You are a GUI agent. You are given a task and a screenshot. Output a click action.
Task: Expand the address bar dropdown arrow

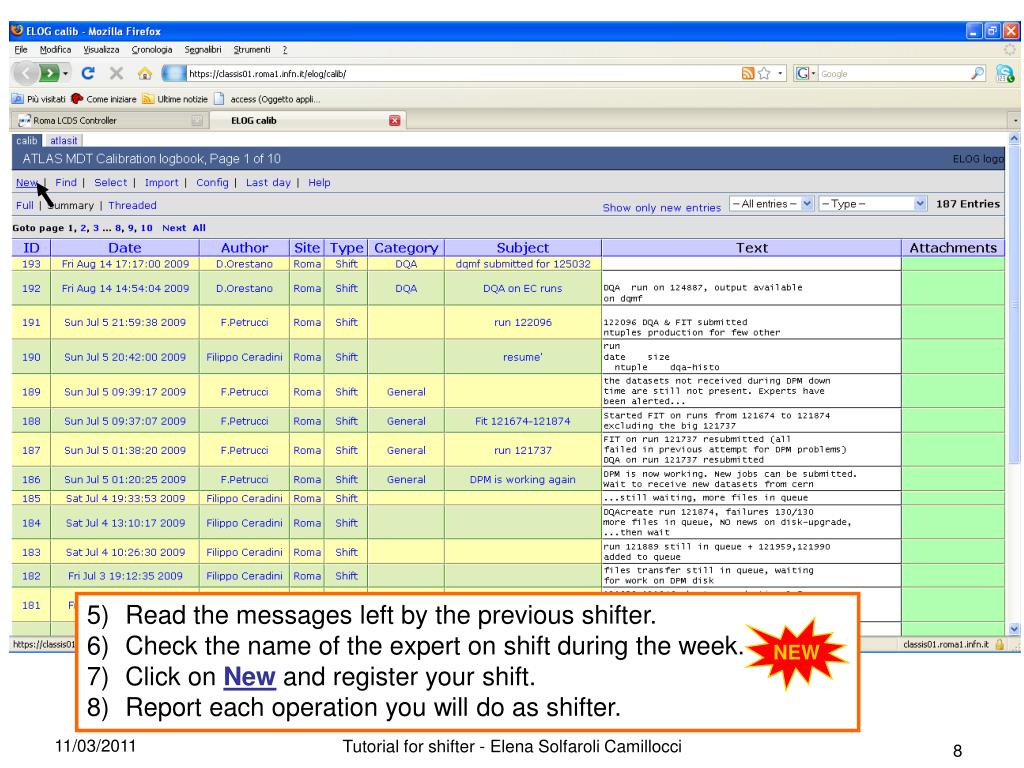coord(780,74)
